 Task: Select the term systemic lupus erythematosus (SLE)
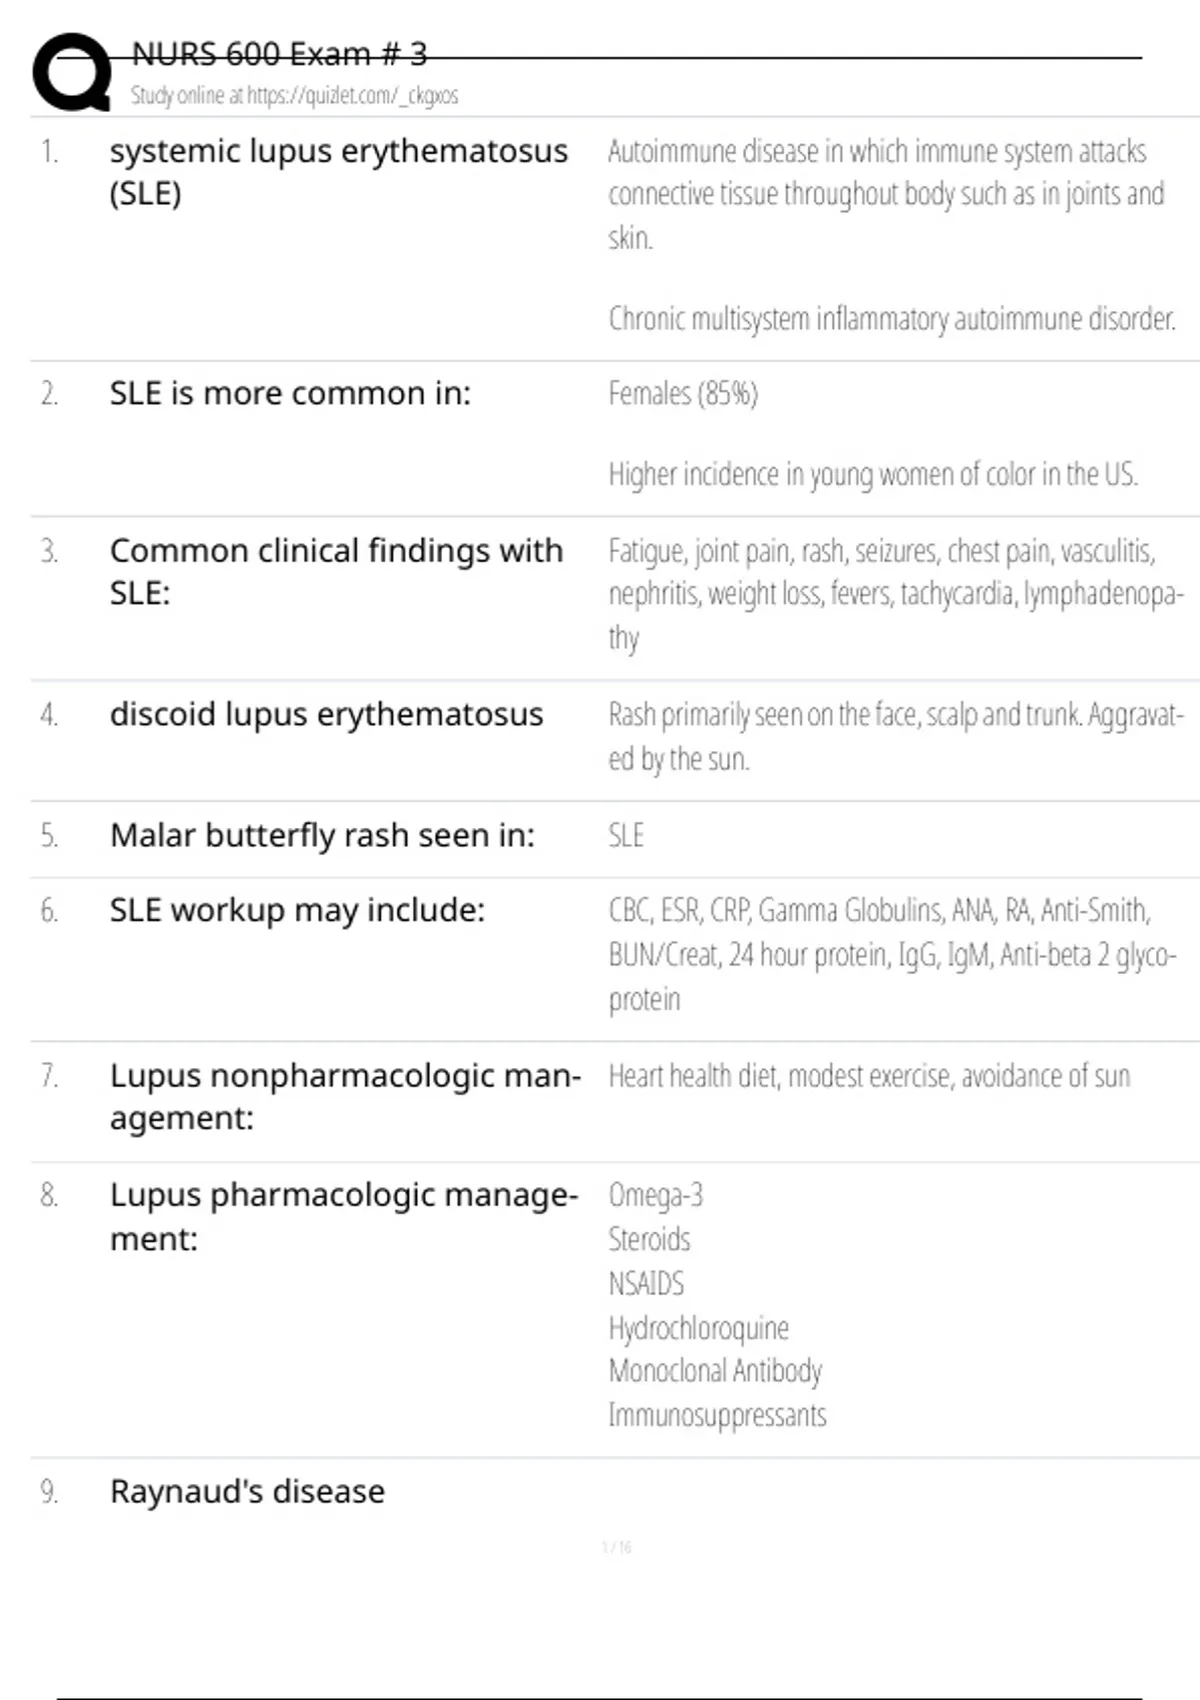click(338, 171)
